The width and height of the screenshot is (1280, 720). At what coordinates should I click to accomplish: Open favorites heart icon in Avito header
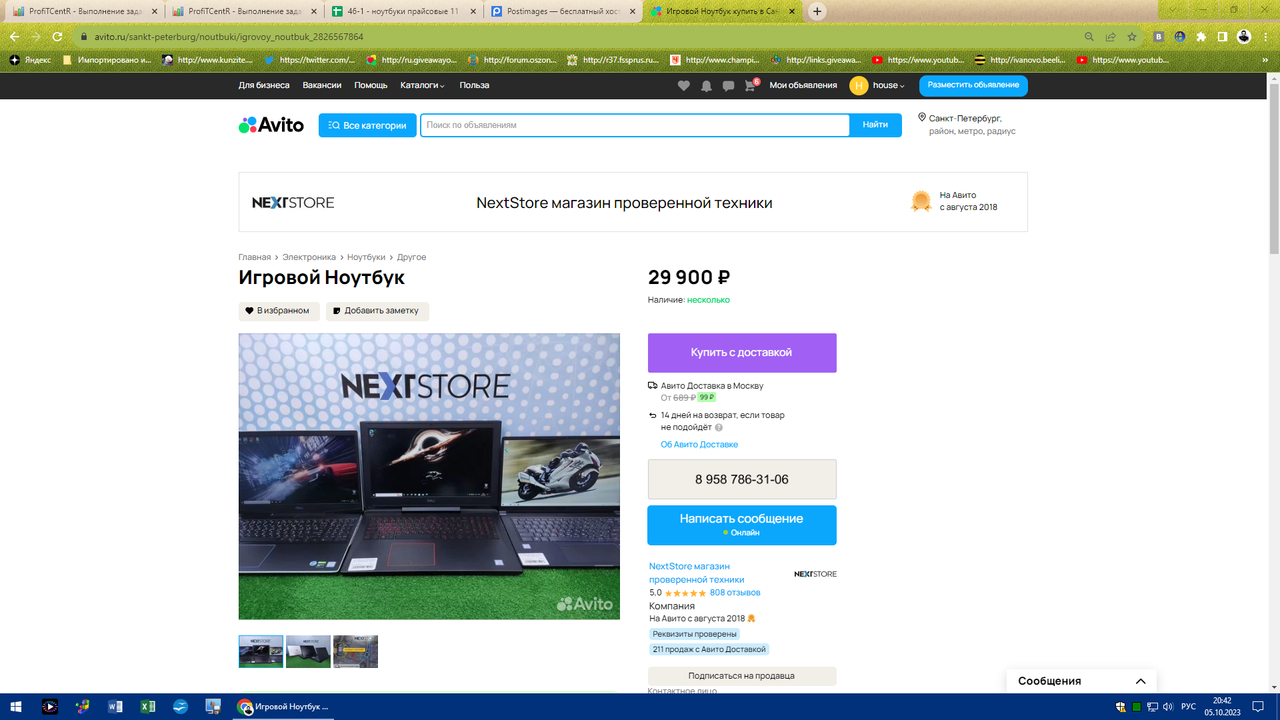(x=684, y=86)
